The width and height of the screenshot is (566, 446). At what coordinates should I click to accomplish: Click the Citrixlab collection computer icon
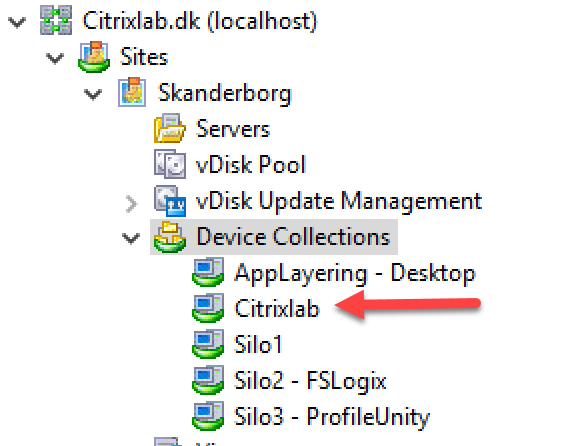click(x=208, y=308)
